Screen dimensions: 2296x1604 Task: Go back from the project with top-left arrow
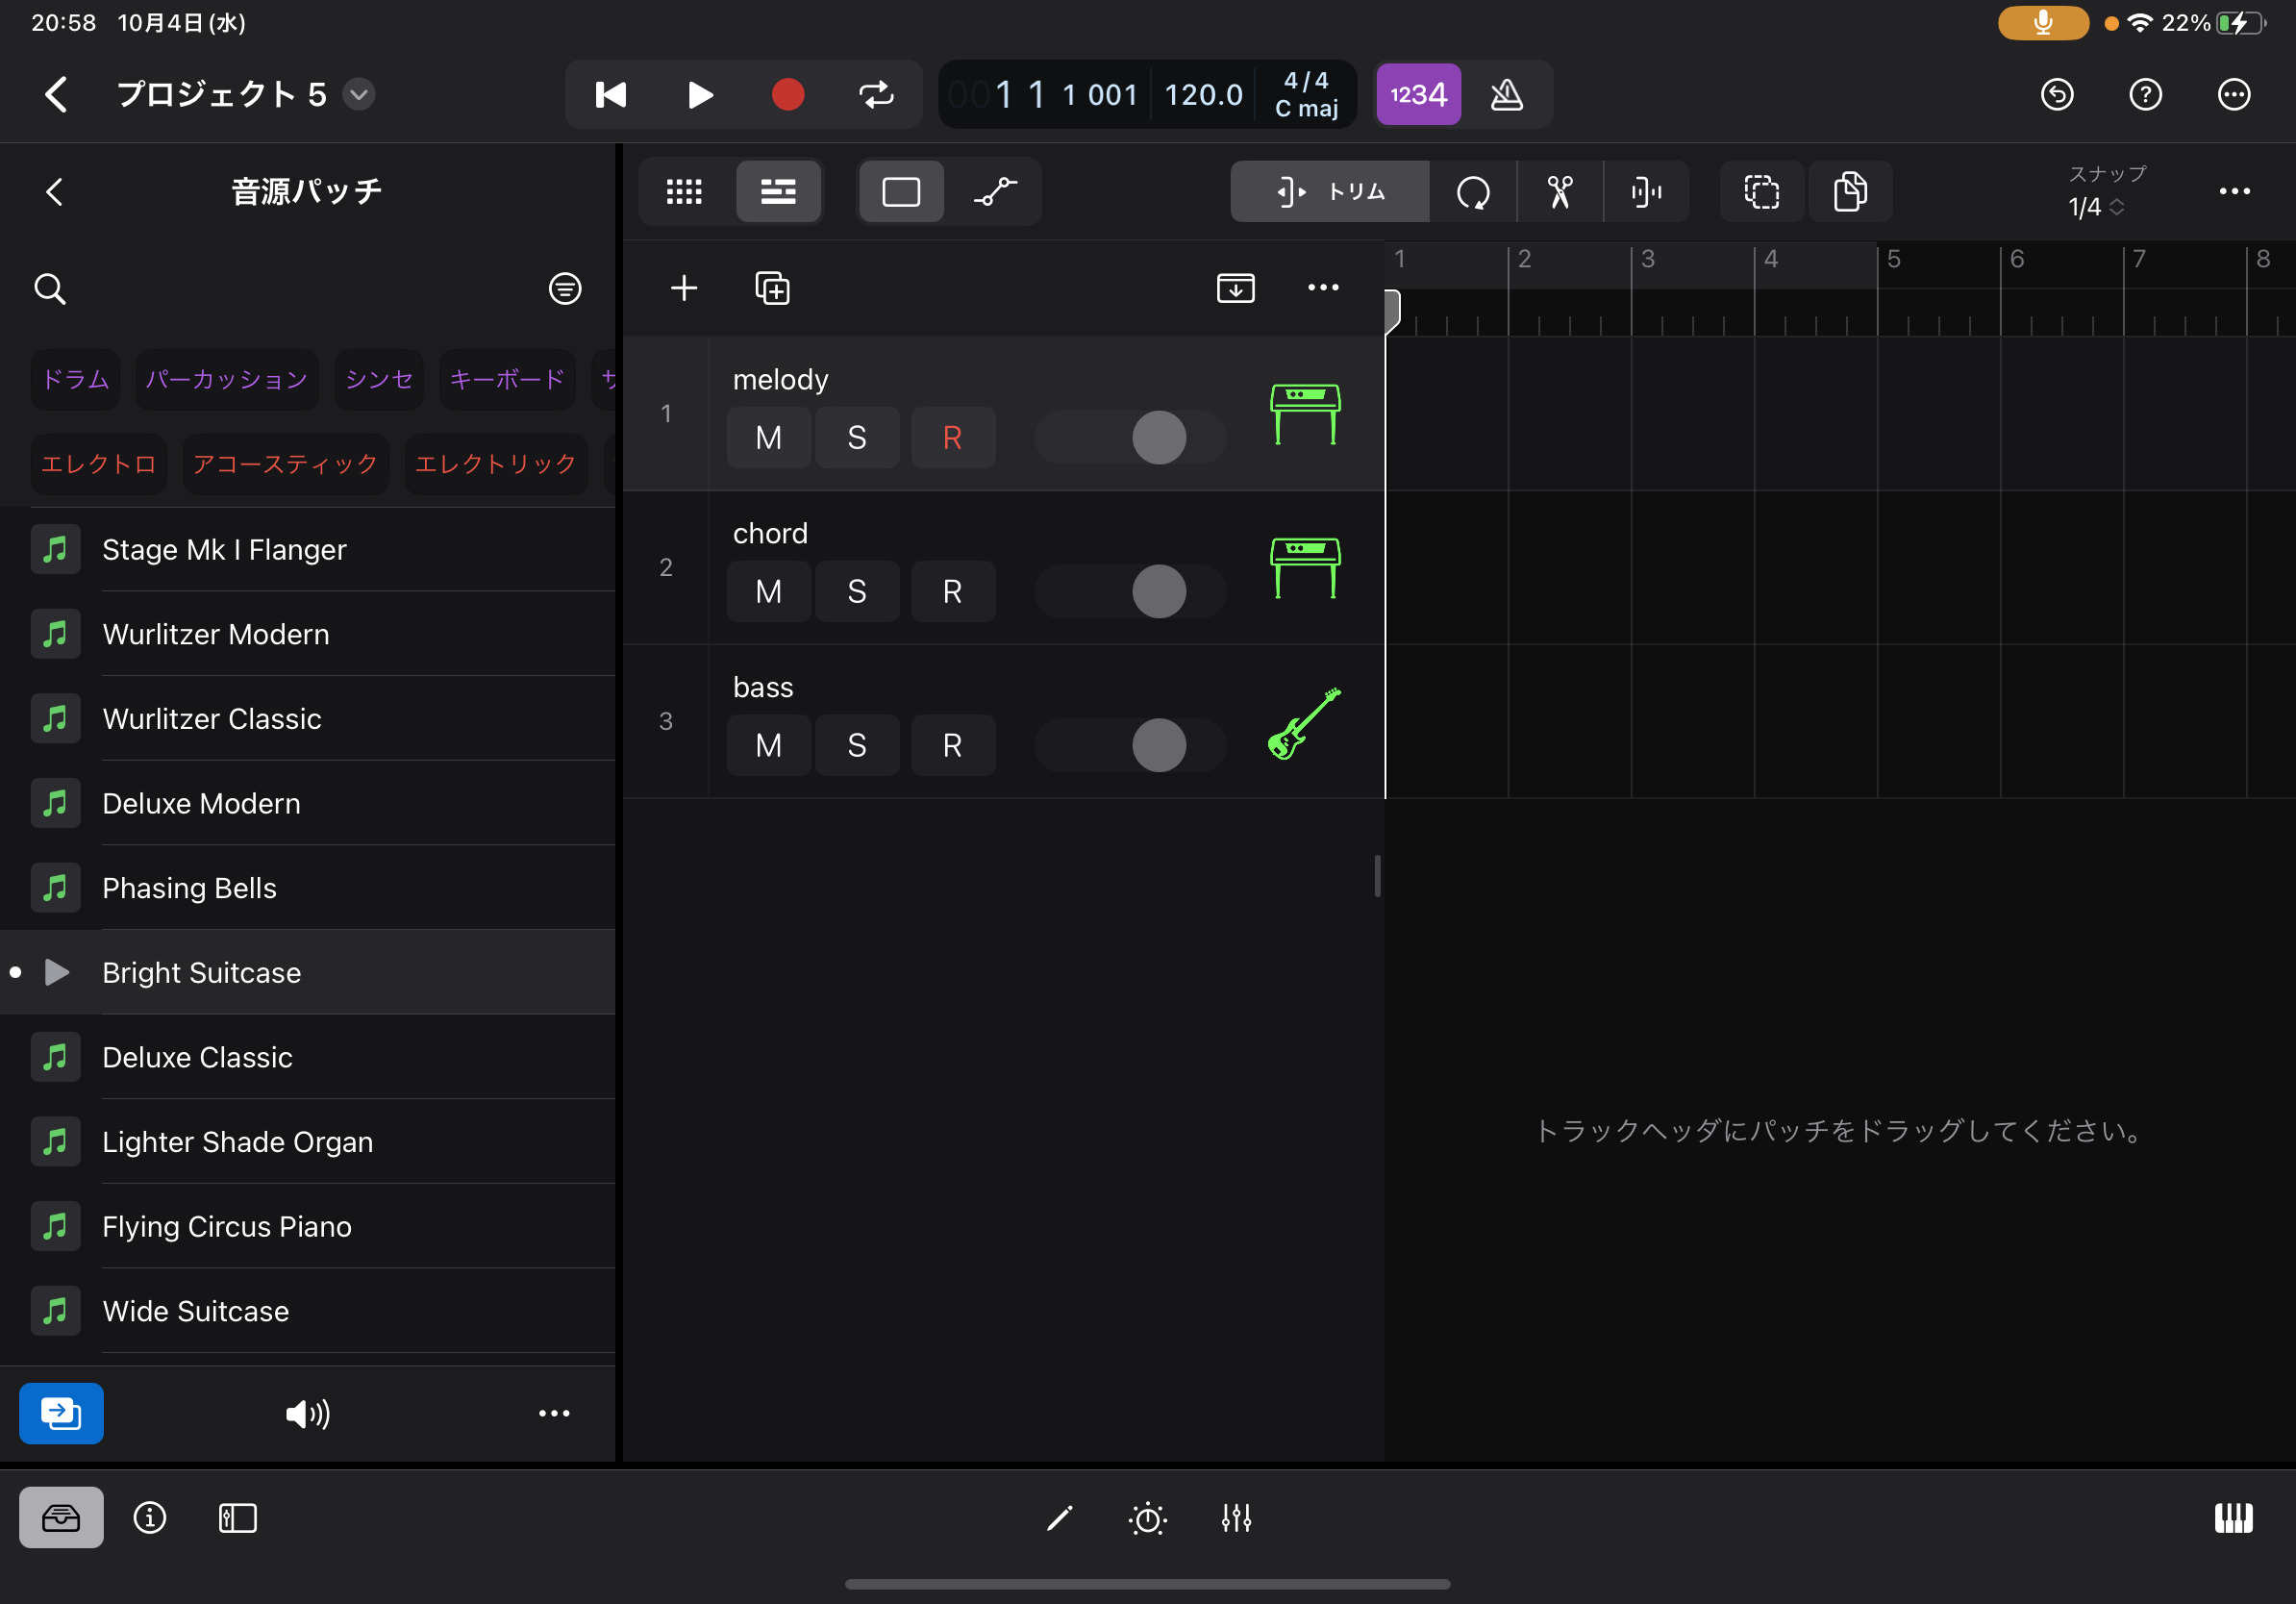tap(57, 95)
